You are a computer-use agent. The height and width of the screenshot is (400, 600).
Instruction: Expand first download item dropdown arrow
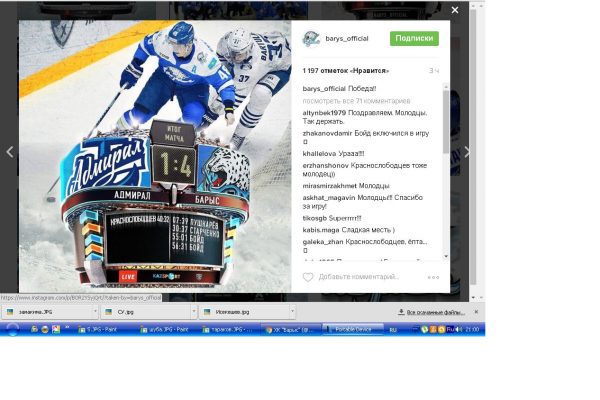(x=95, y=312)
